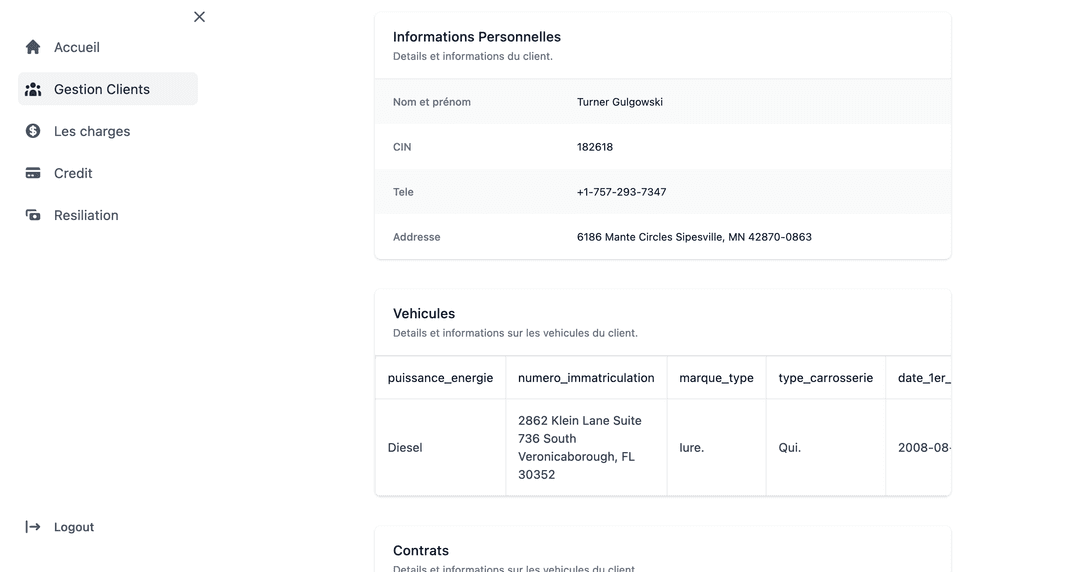Viewport: 1080px width, 572px height.
Task: Select the Informations Personnelles heading
Action: point(477,37)
